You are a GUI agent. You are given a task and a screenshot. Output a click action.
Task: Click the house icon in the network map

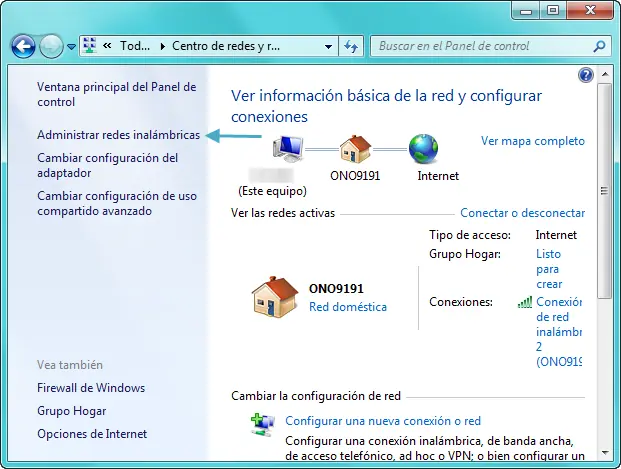(355, 149)
